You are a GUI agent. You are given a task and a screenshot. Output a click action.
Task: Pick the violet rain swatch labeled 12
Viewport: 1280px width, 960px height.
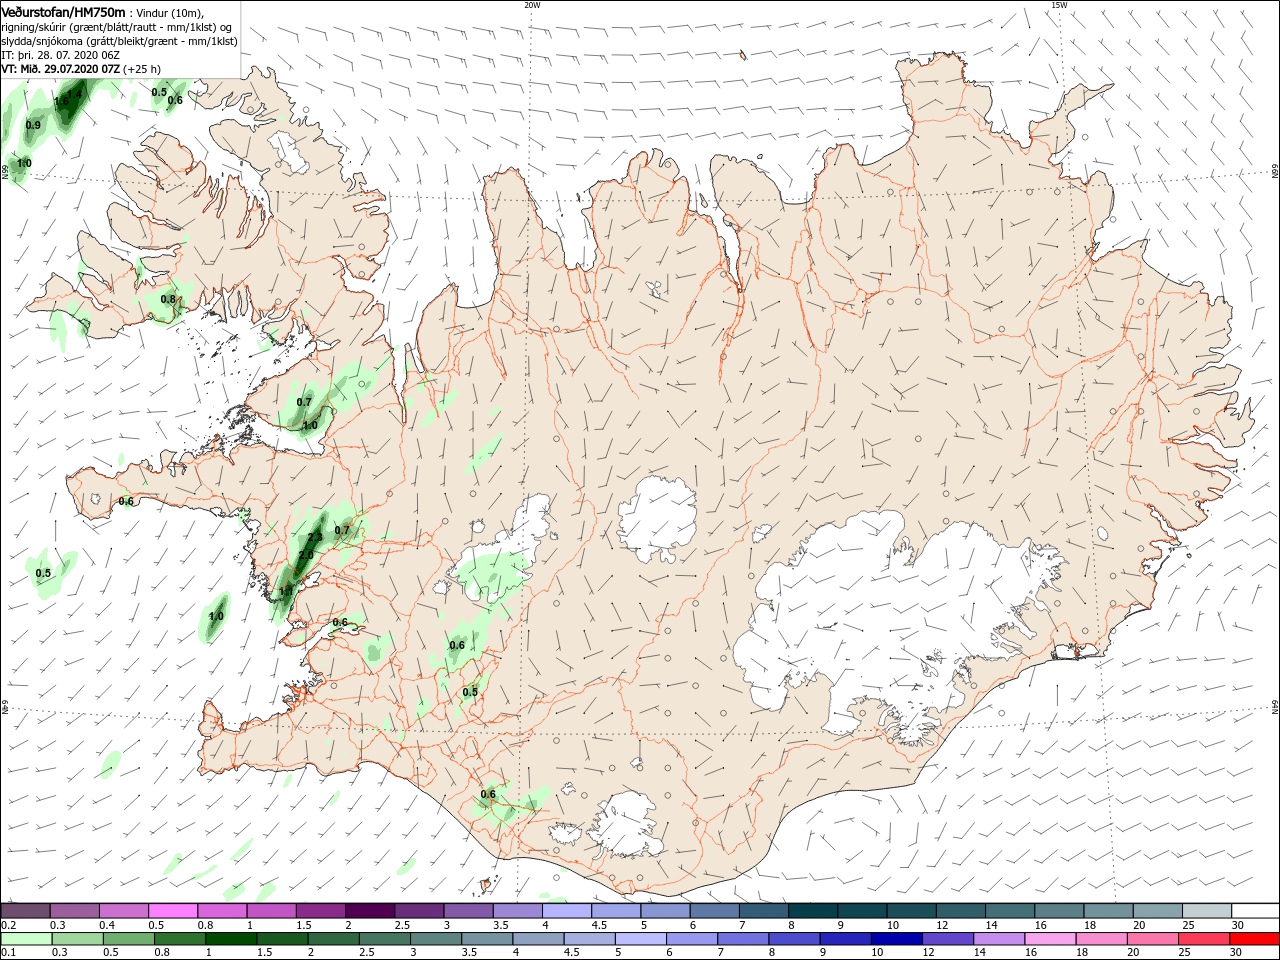948,939
